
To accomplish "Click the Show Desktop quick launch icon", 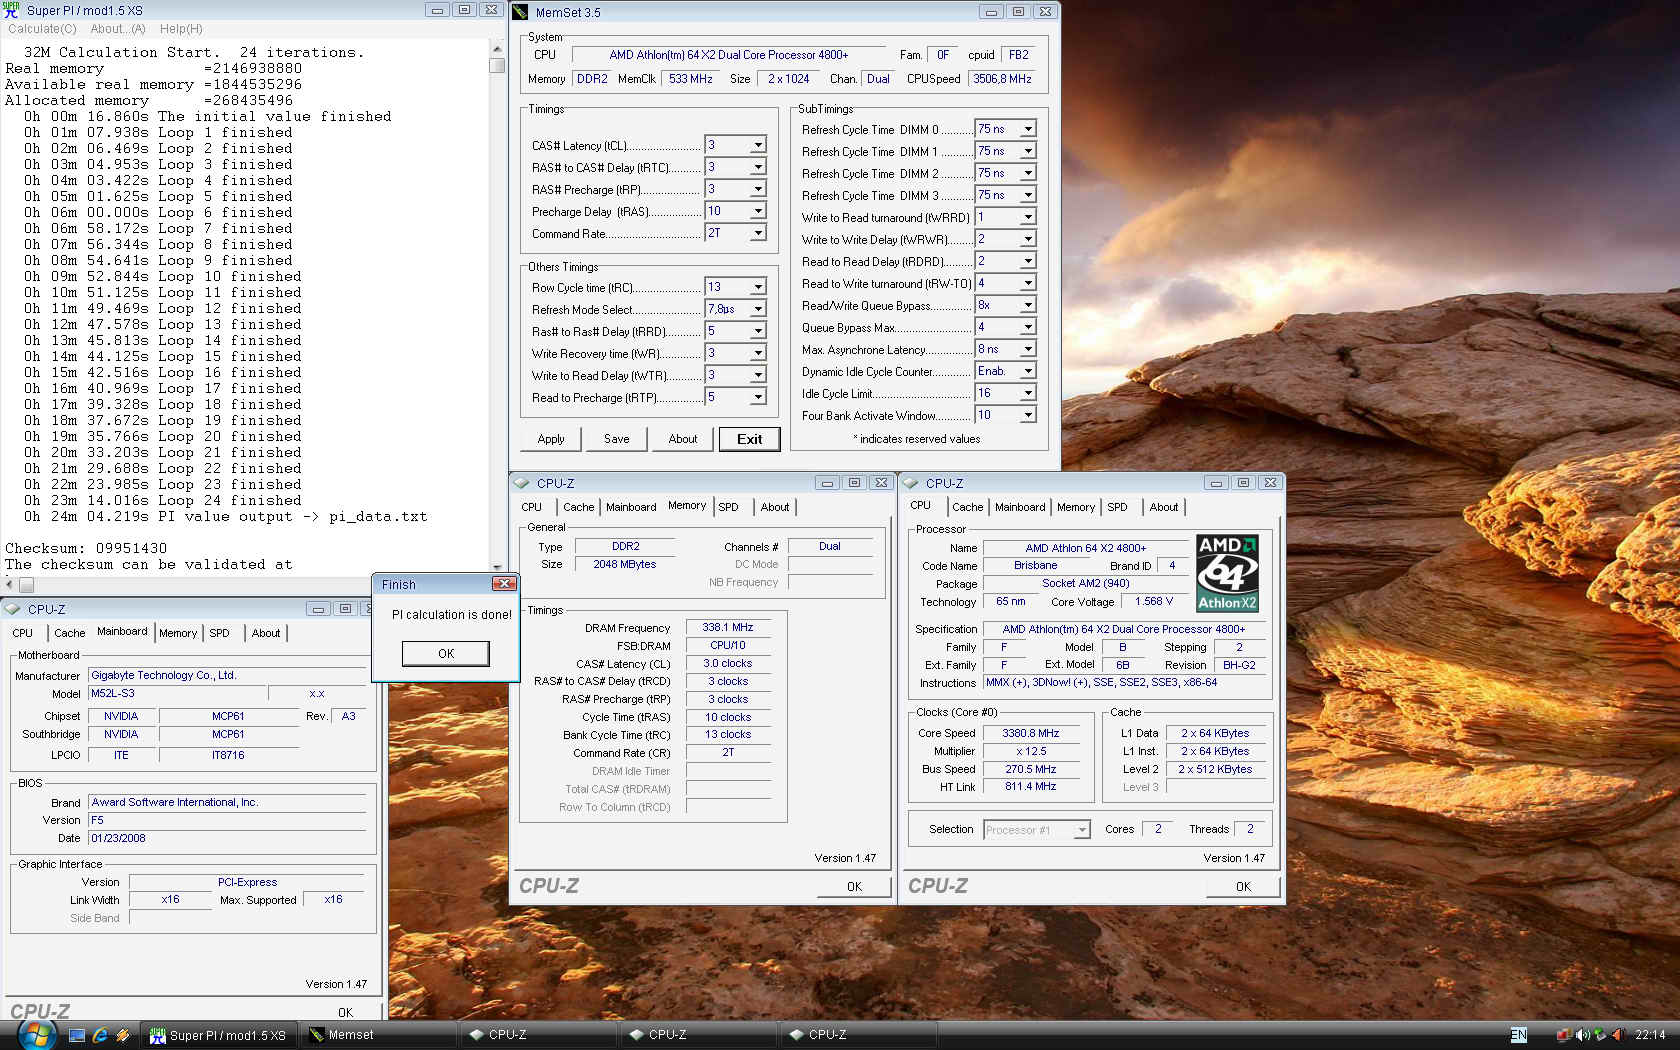I will click(77, 1035).
